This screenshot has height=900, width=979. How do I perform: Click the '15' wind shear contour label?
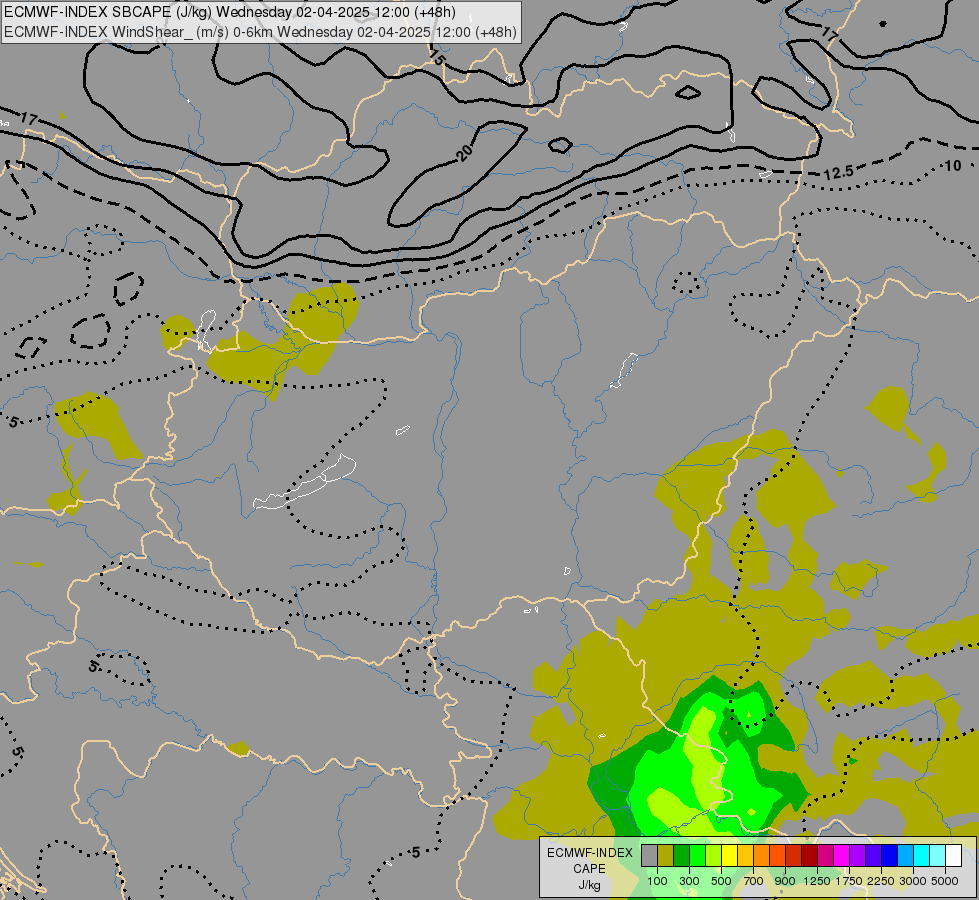(437, 59)
